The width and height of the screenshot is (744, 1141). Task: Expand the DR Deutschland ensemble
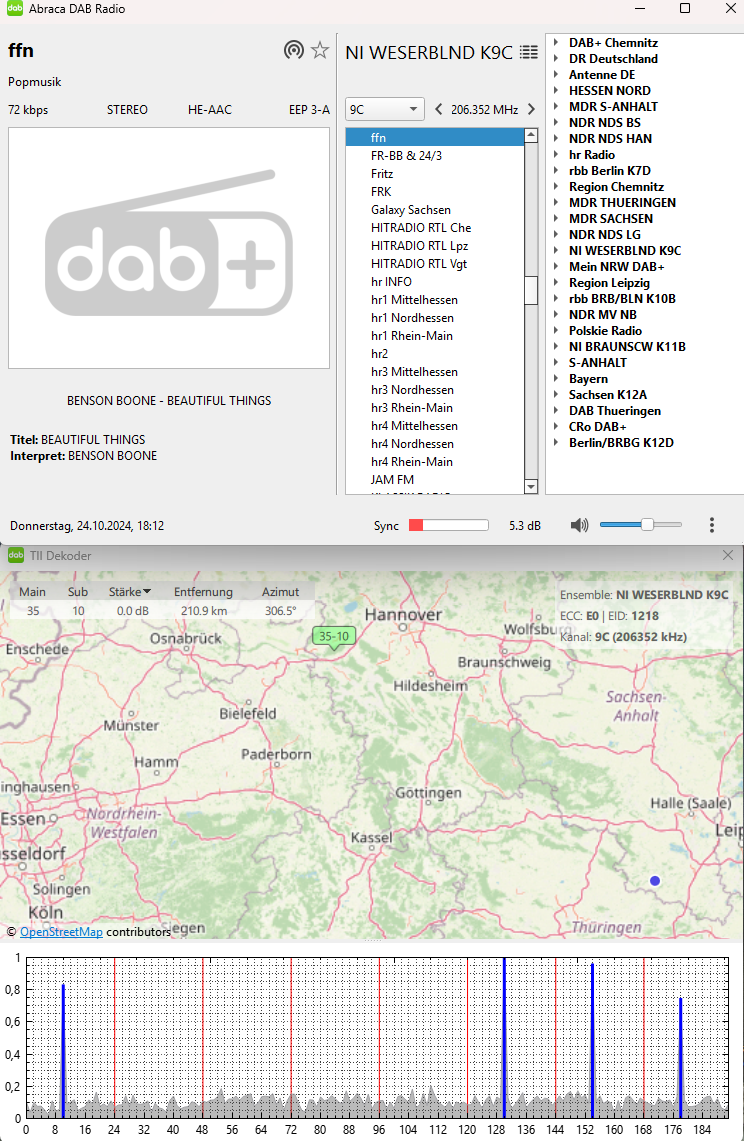pyautogui.click(x=555, y=59)
